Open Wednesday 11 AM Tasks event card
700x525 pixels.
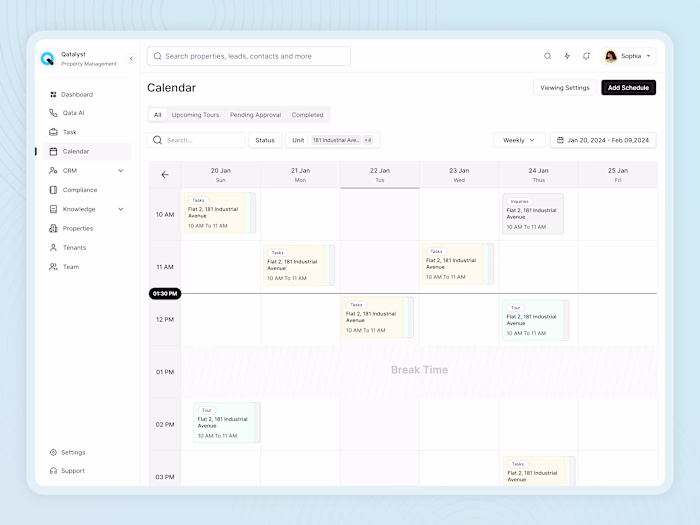point(458,264)
